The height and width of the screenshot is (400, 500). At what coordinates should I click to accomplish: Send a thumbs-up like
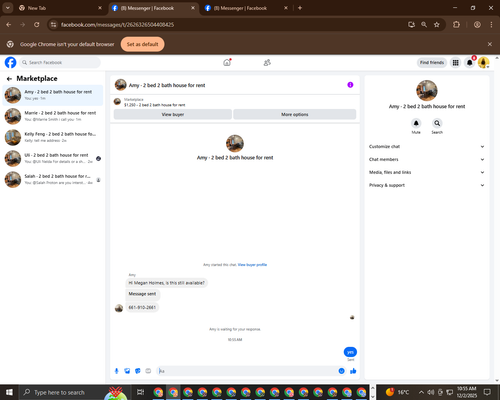pos(353,371)
